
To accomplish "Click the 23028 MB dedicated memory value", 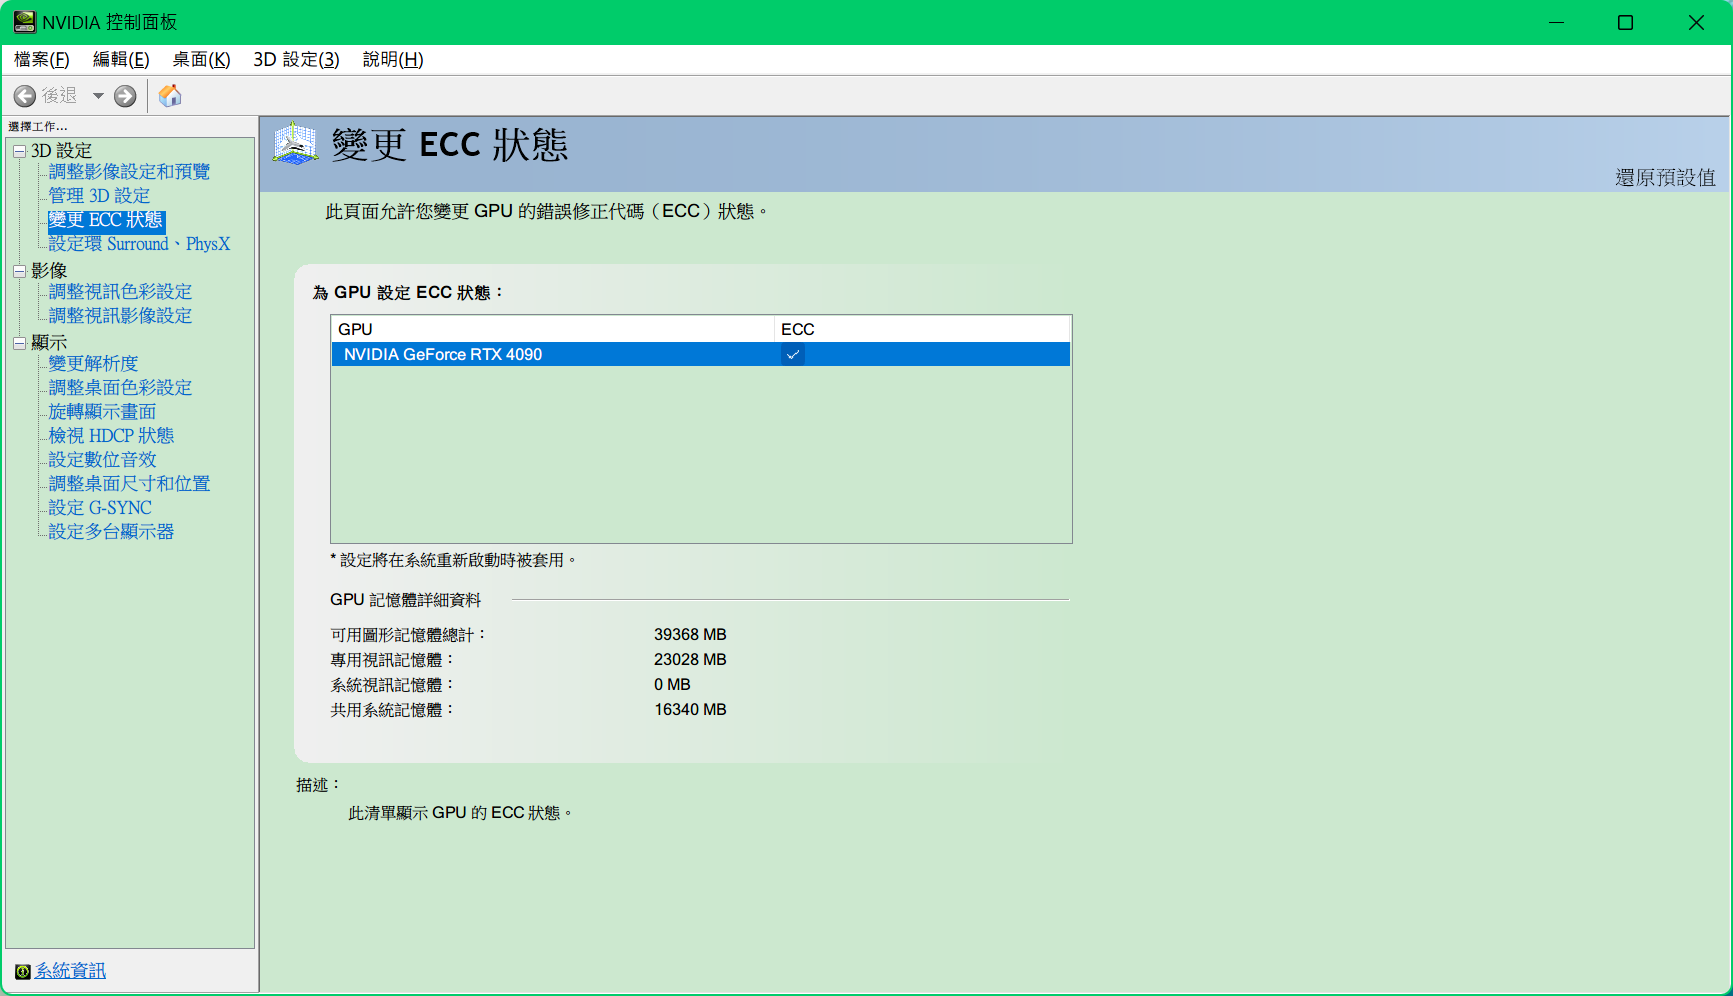I will click(x=690, y=660).
